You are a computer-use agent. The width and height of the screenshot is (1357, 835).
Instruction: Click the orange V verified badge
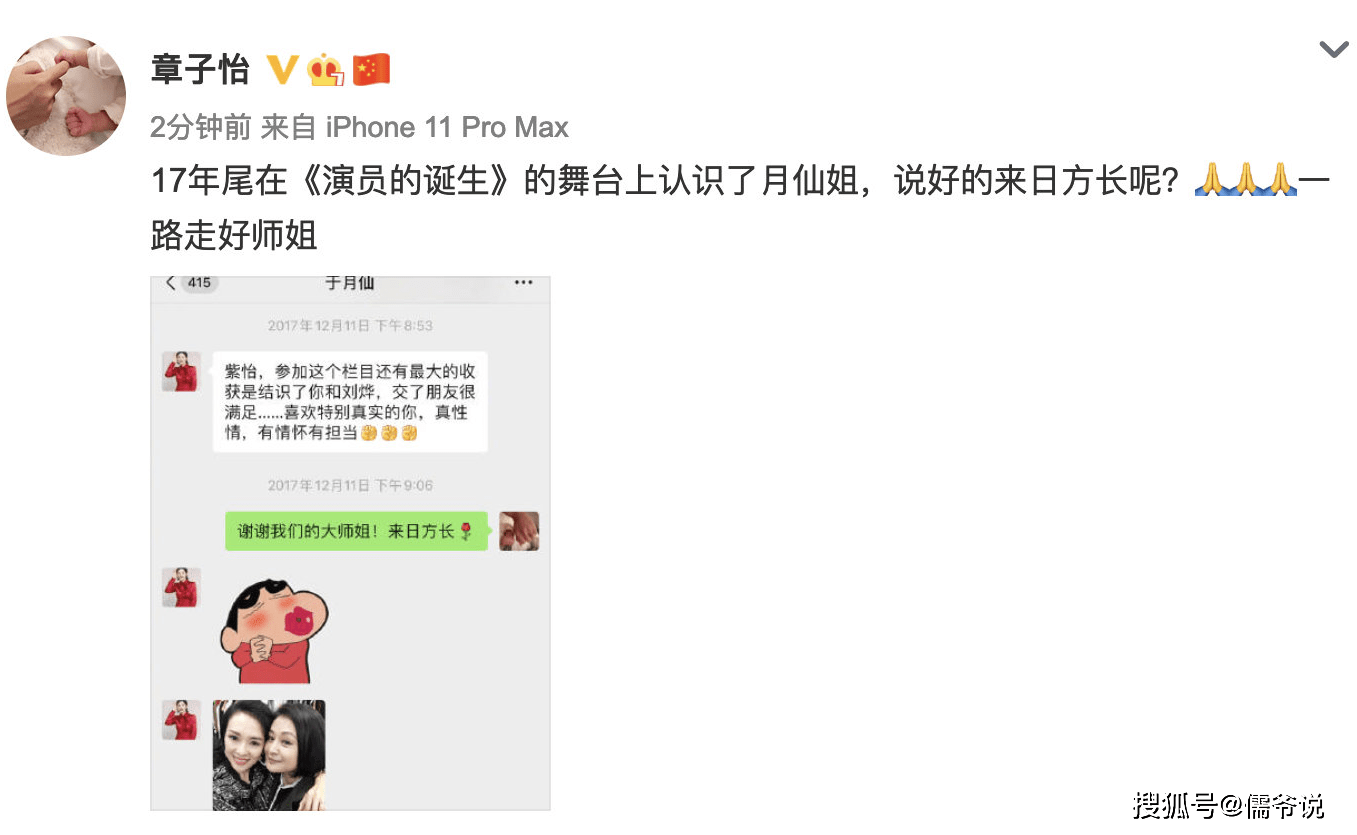pos(283,70)
